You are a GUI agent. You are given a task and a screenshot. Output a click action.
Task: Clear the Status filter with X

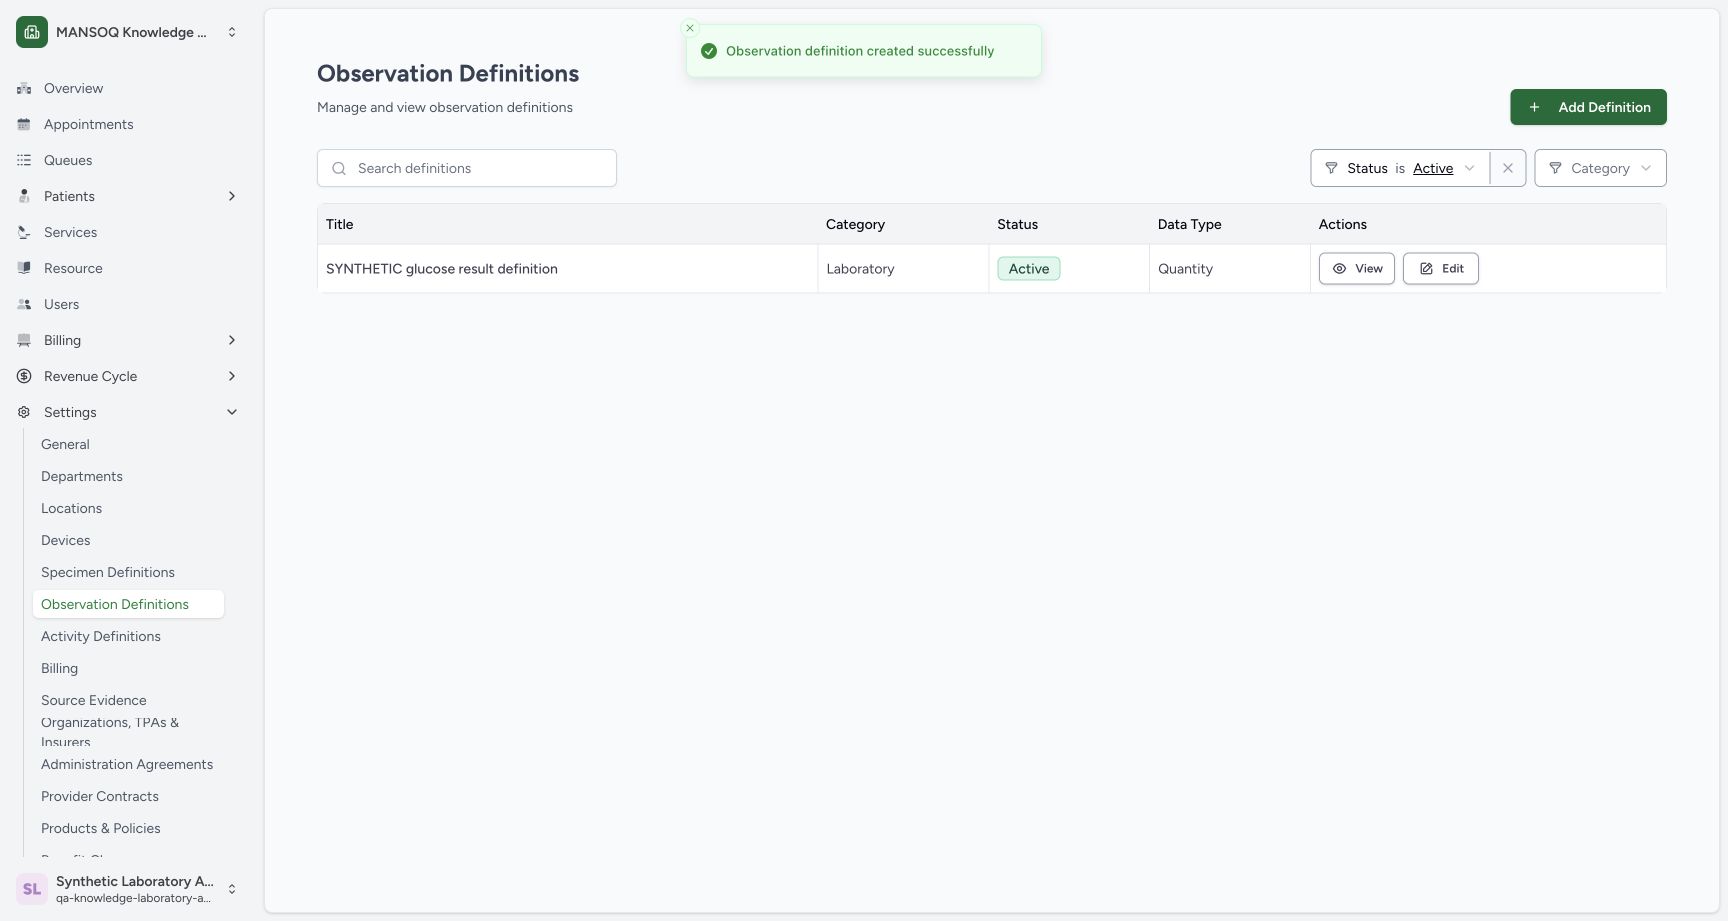(x=1508, y=168)
